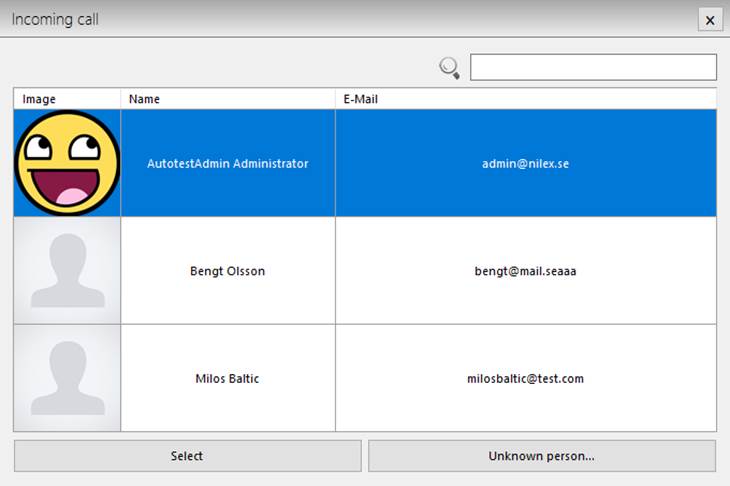Select the Milos Baltic name cell
Screen dimensions: 730x486
tap(228, 378)
